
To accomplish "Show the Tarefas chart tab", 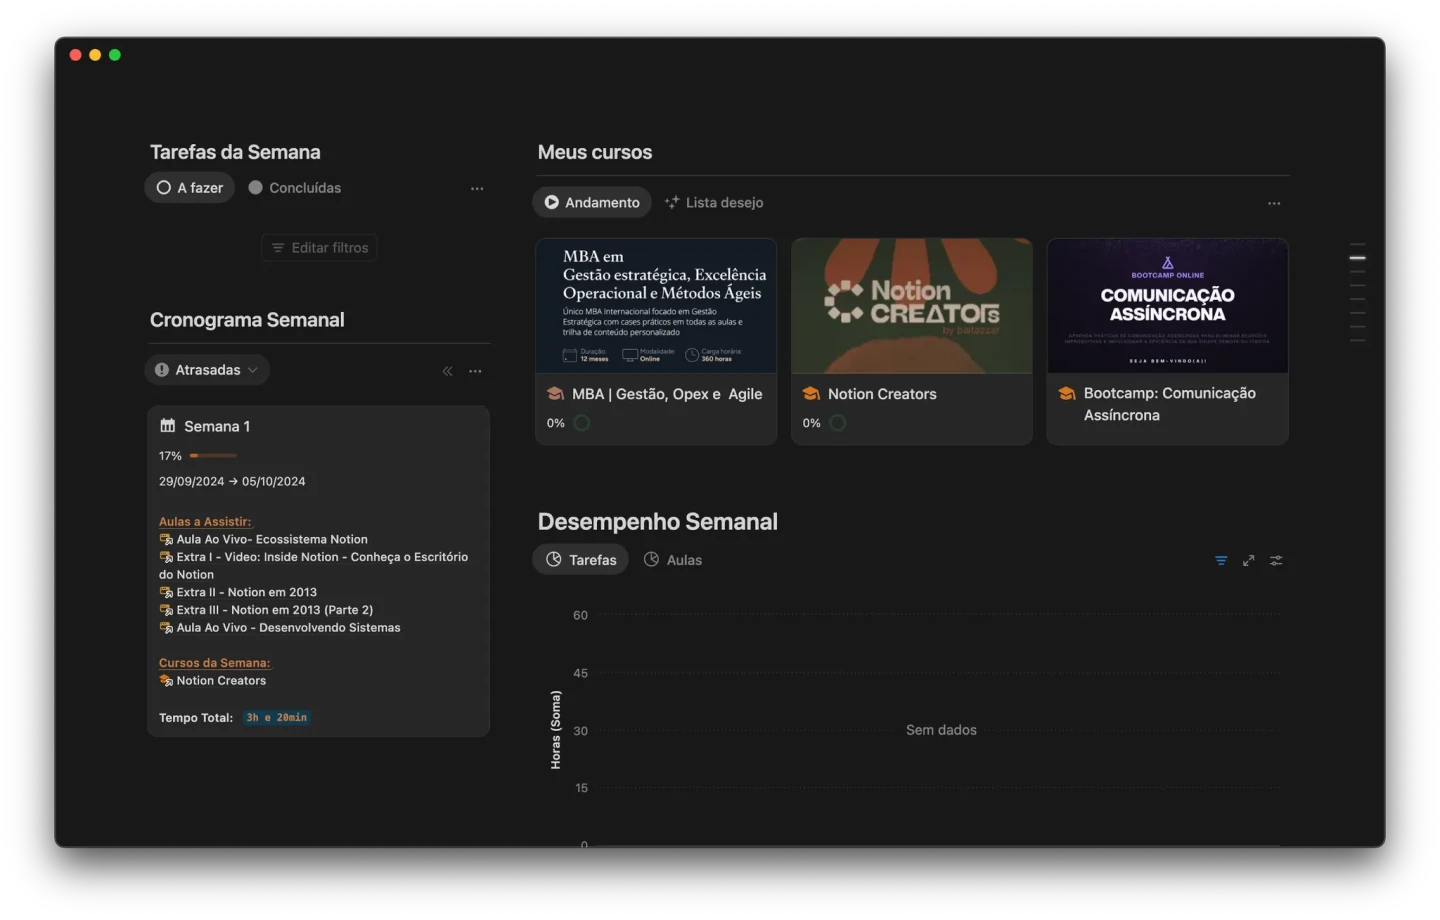I will 581,560.
